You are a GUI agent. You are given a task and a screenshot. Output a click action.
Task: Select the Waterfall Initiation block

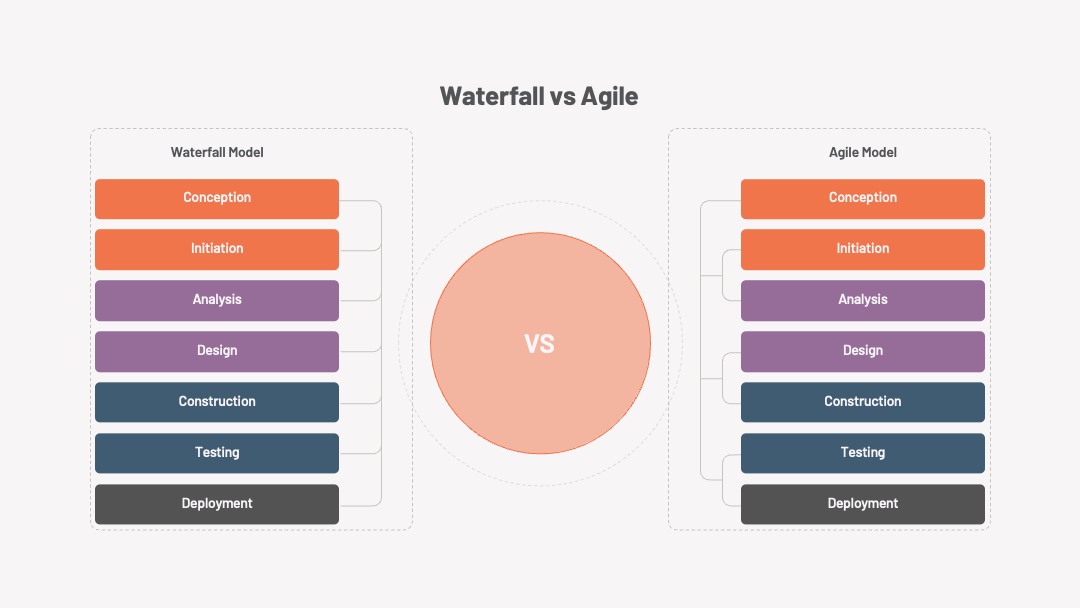(x=217, y=249)
